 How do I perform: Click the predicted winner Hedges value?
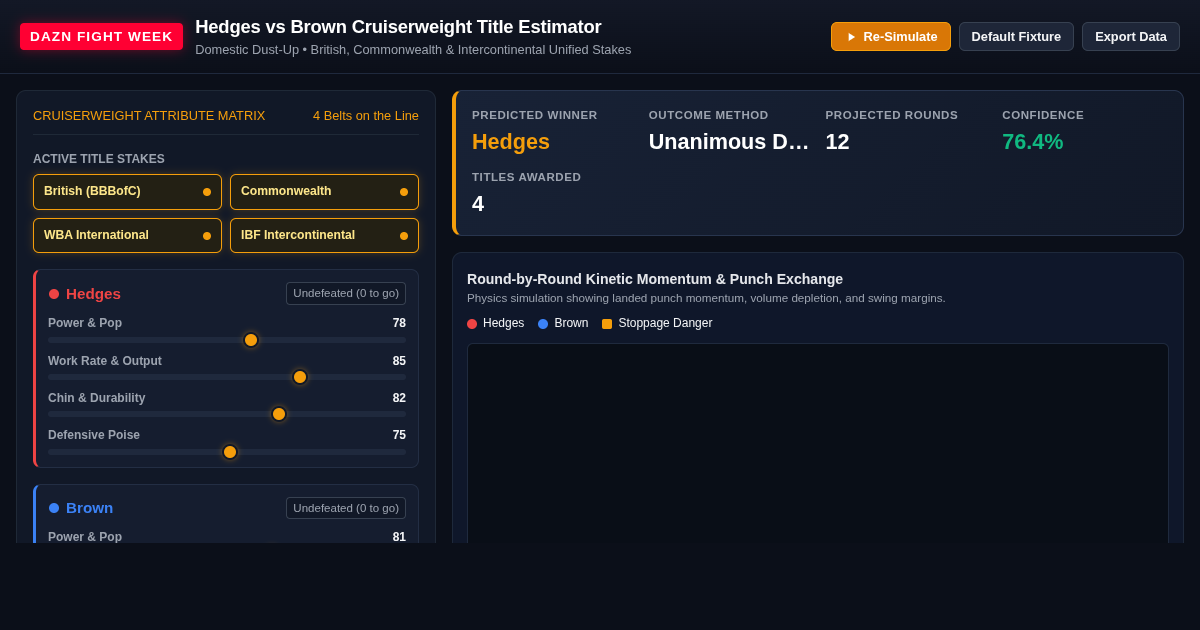click(511, 142)
